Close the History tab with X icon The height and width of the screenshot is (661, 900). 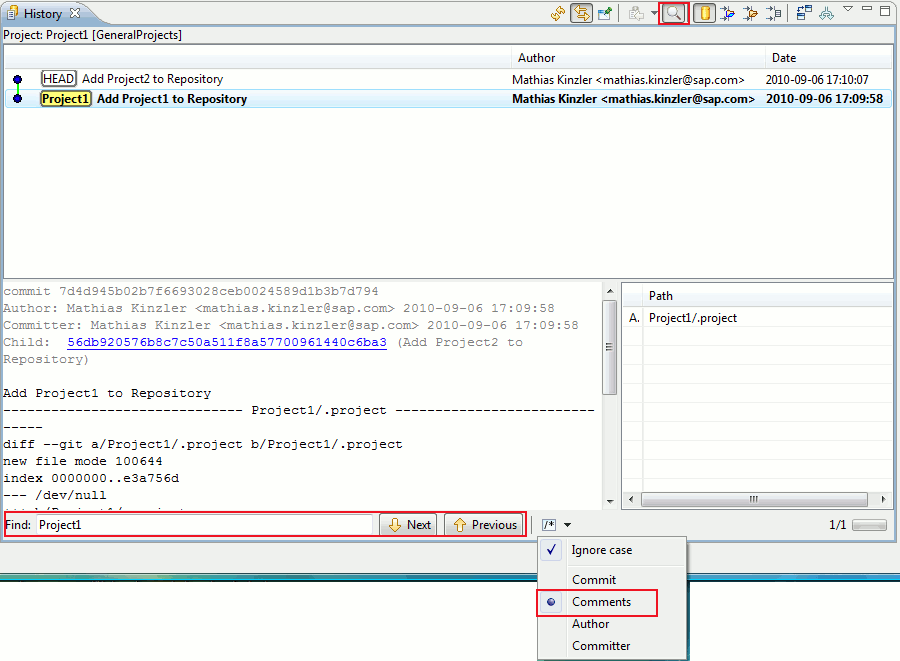[75, 13]
